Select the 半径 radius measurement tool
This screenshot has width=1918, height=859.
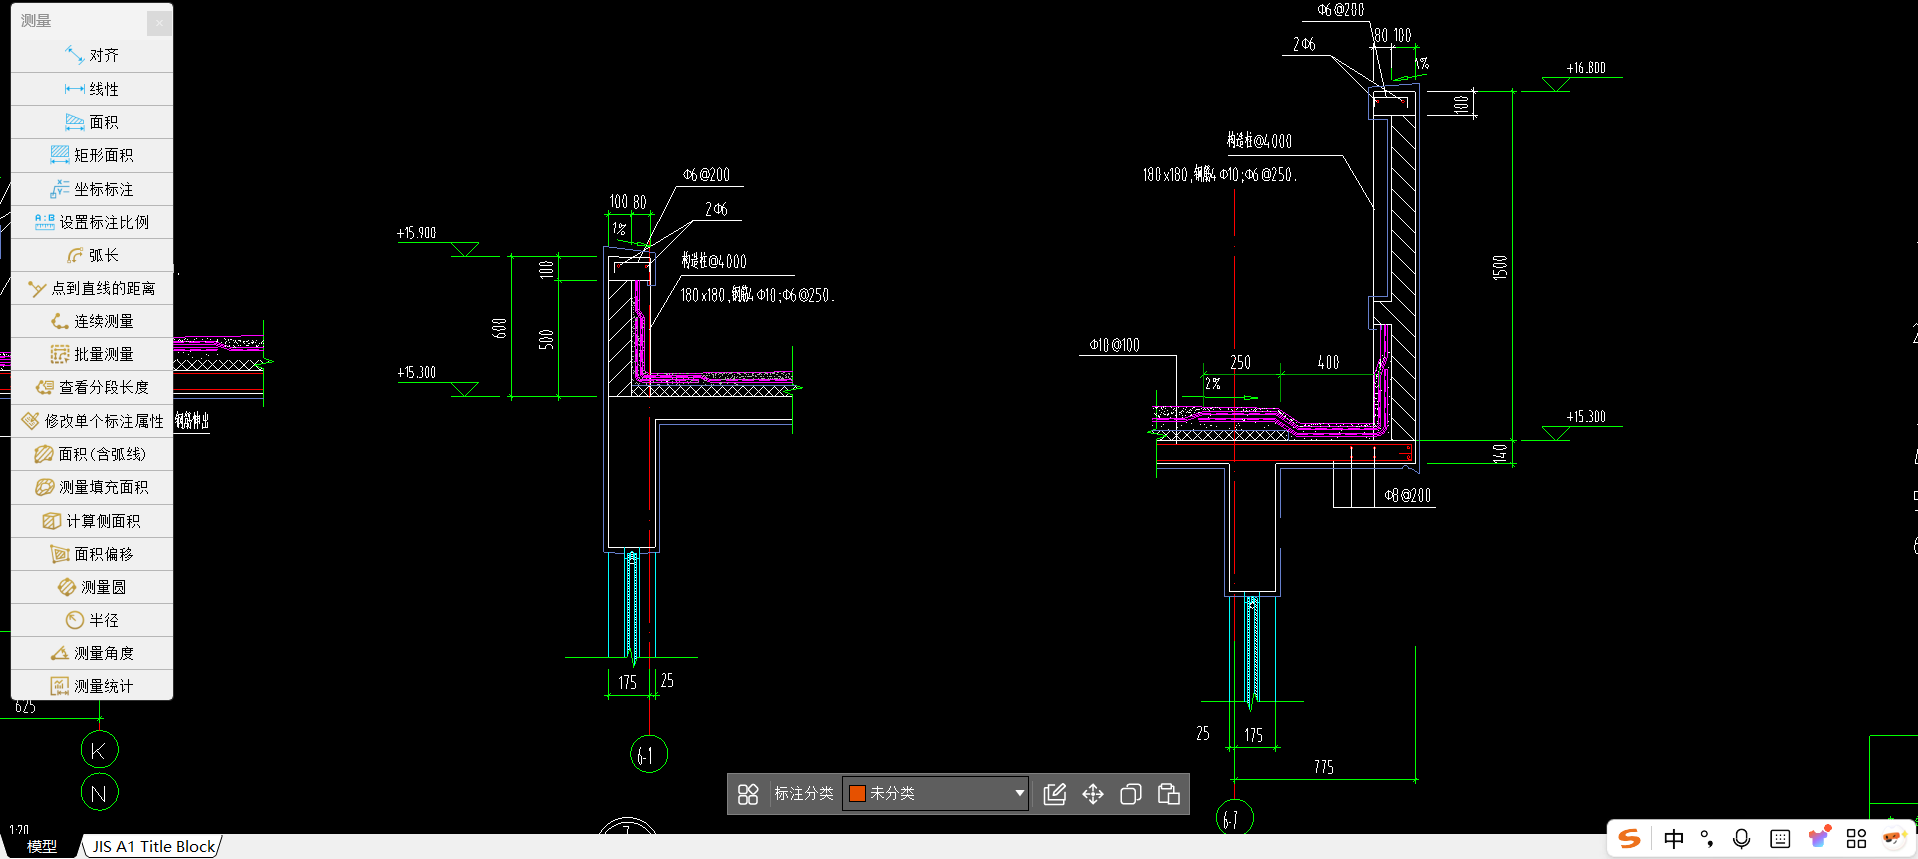pyautogui.click(x=92, y=620)
